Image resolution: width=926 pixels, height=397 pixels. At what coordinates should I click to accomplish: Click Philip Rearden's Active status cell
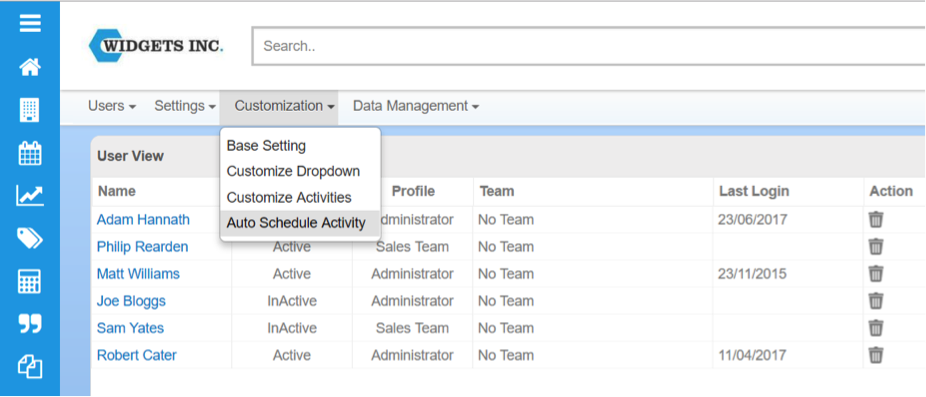[292, 246]
